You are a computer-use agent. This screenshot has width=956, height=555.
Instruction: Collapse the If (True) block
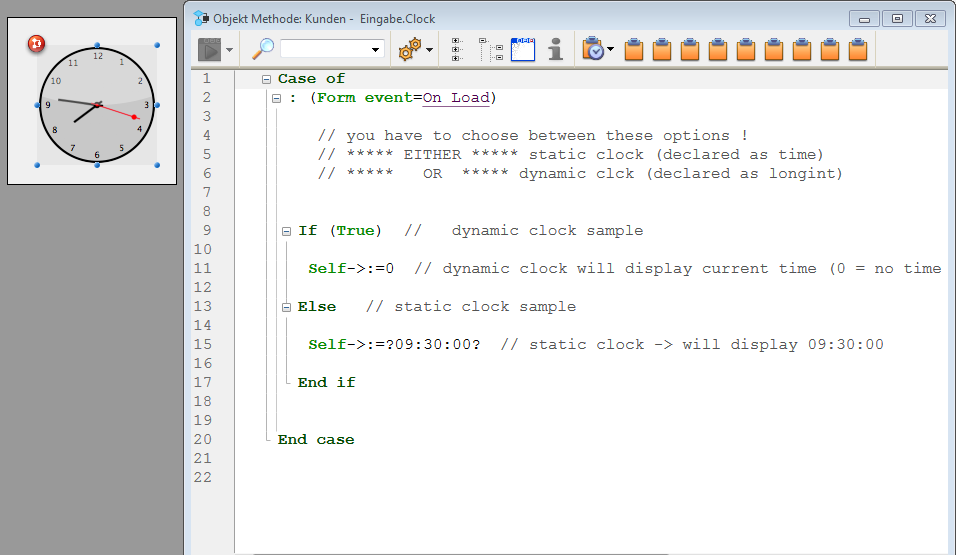[x=286, y=231]
